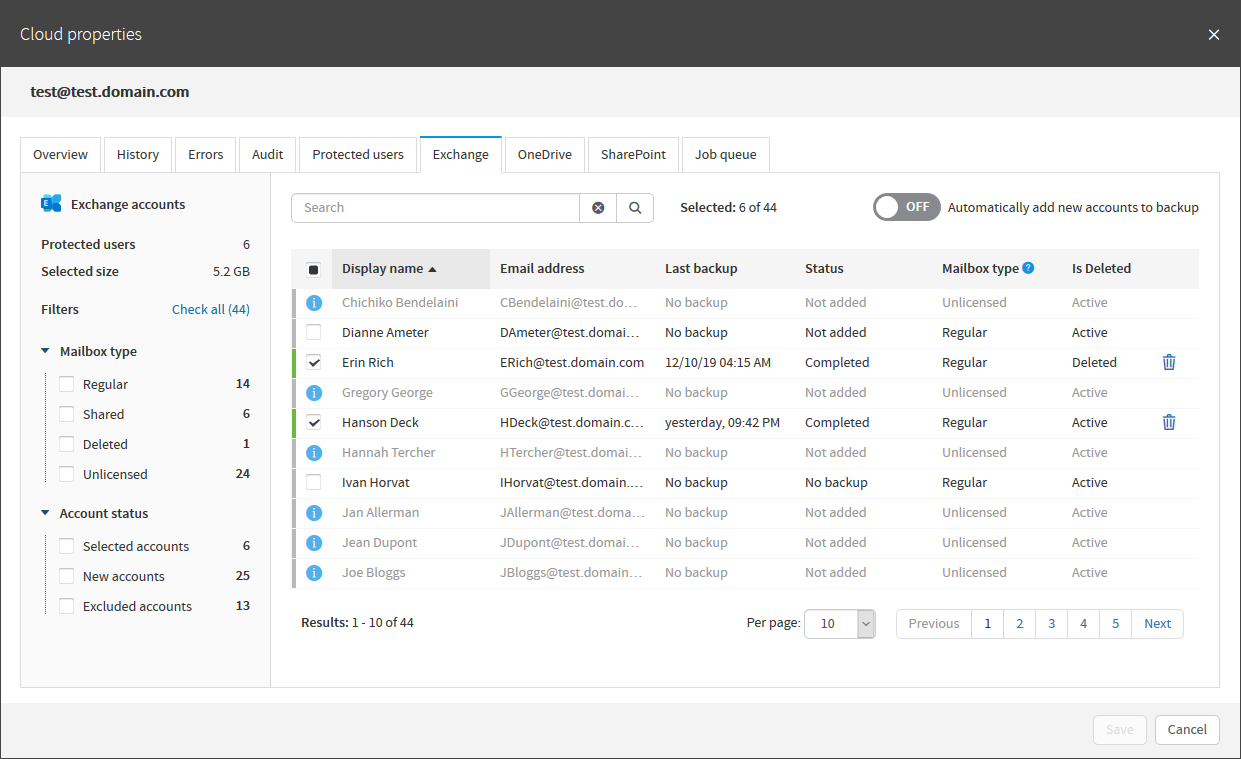Sort by Display name ascending arrow
This screenshot has width=1241, height=759.
[x=432, y=269]
